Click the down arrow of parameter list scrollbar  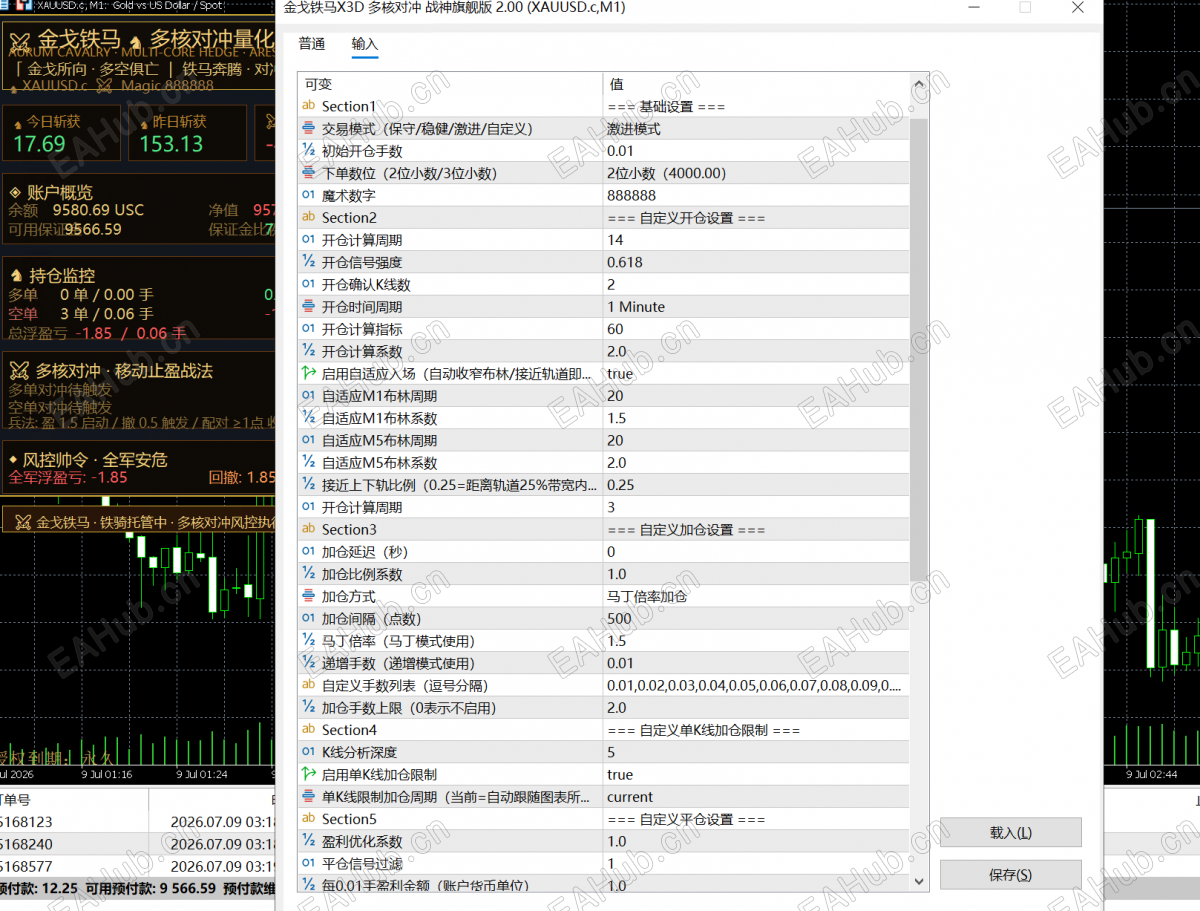tap(919, 881)
